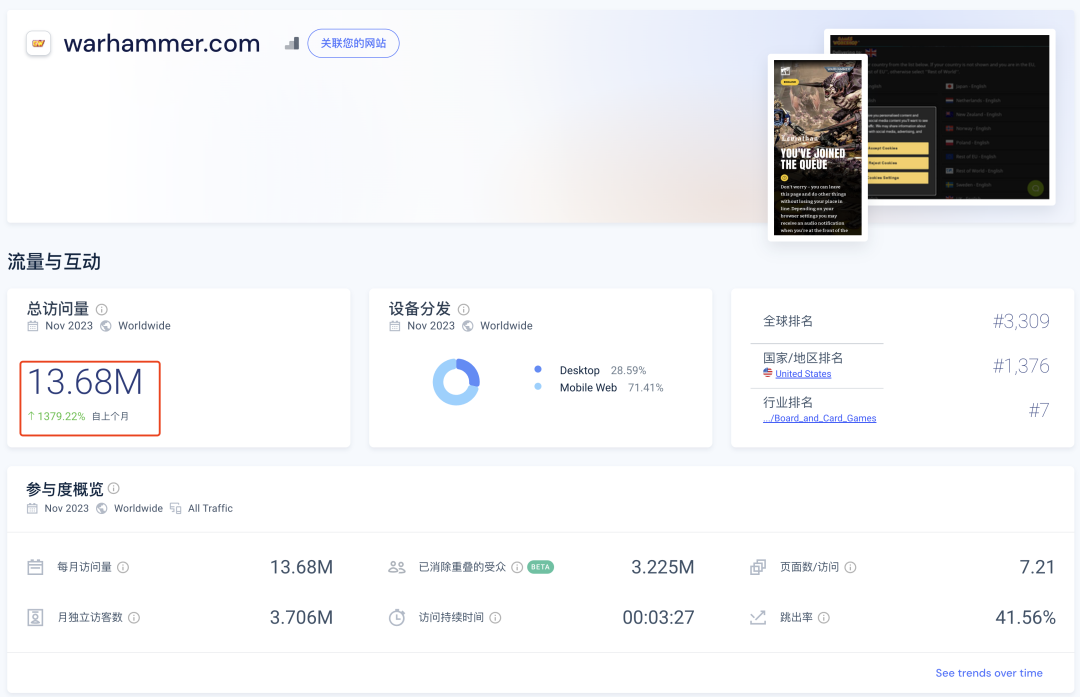
Task: Click the country rank value #1,376
Action: (1021, 366)
